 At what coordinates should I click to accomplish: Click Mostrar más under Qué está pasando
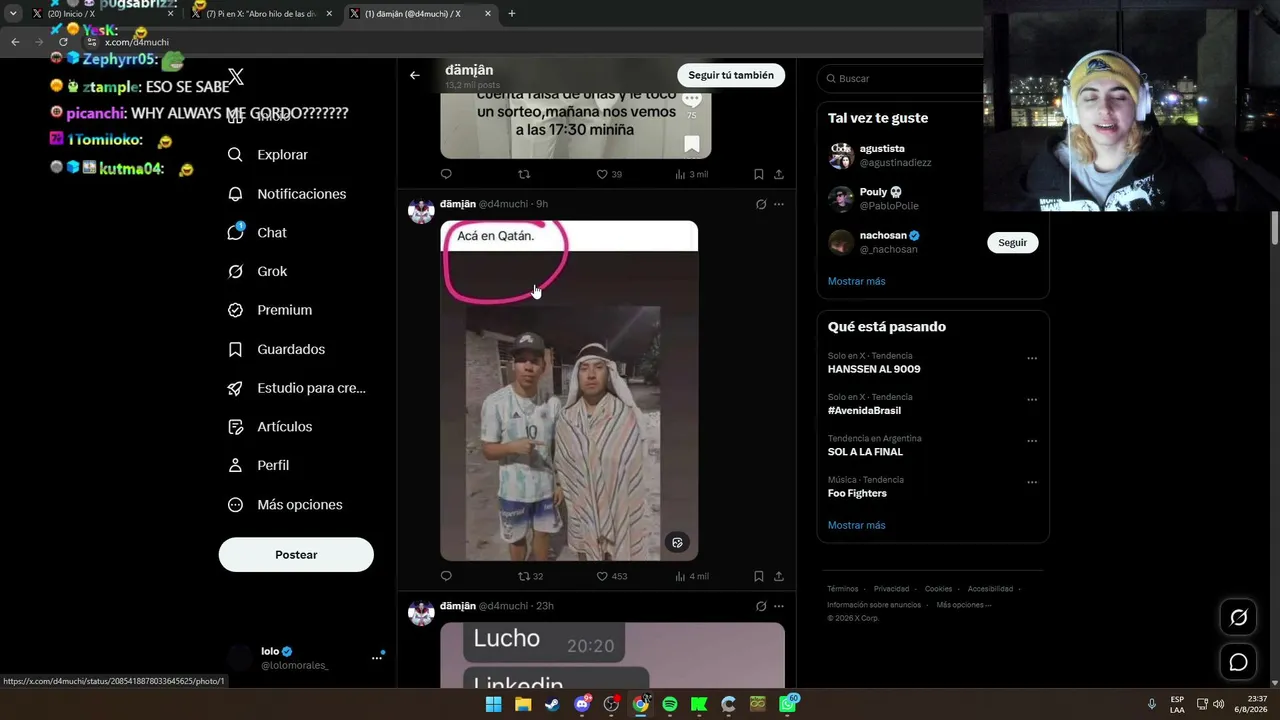point(856,525)
